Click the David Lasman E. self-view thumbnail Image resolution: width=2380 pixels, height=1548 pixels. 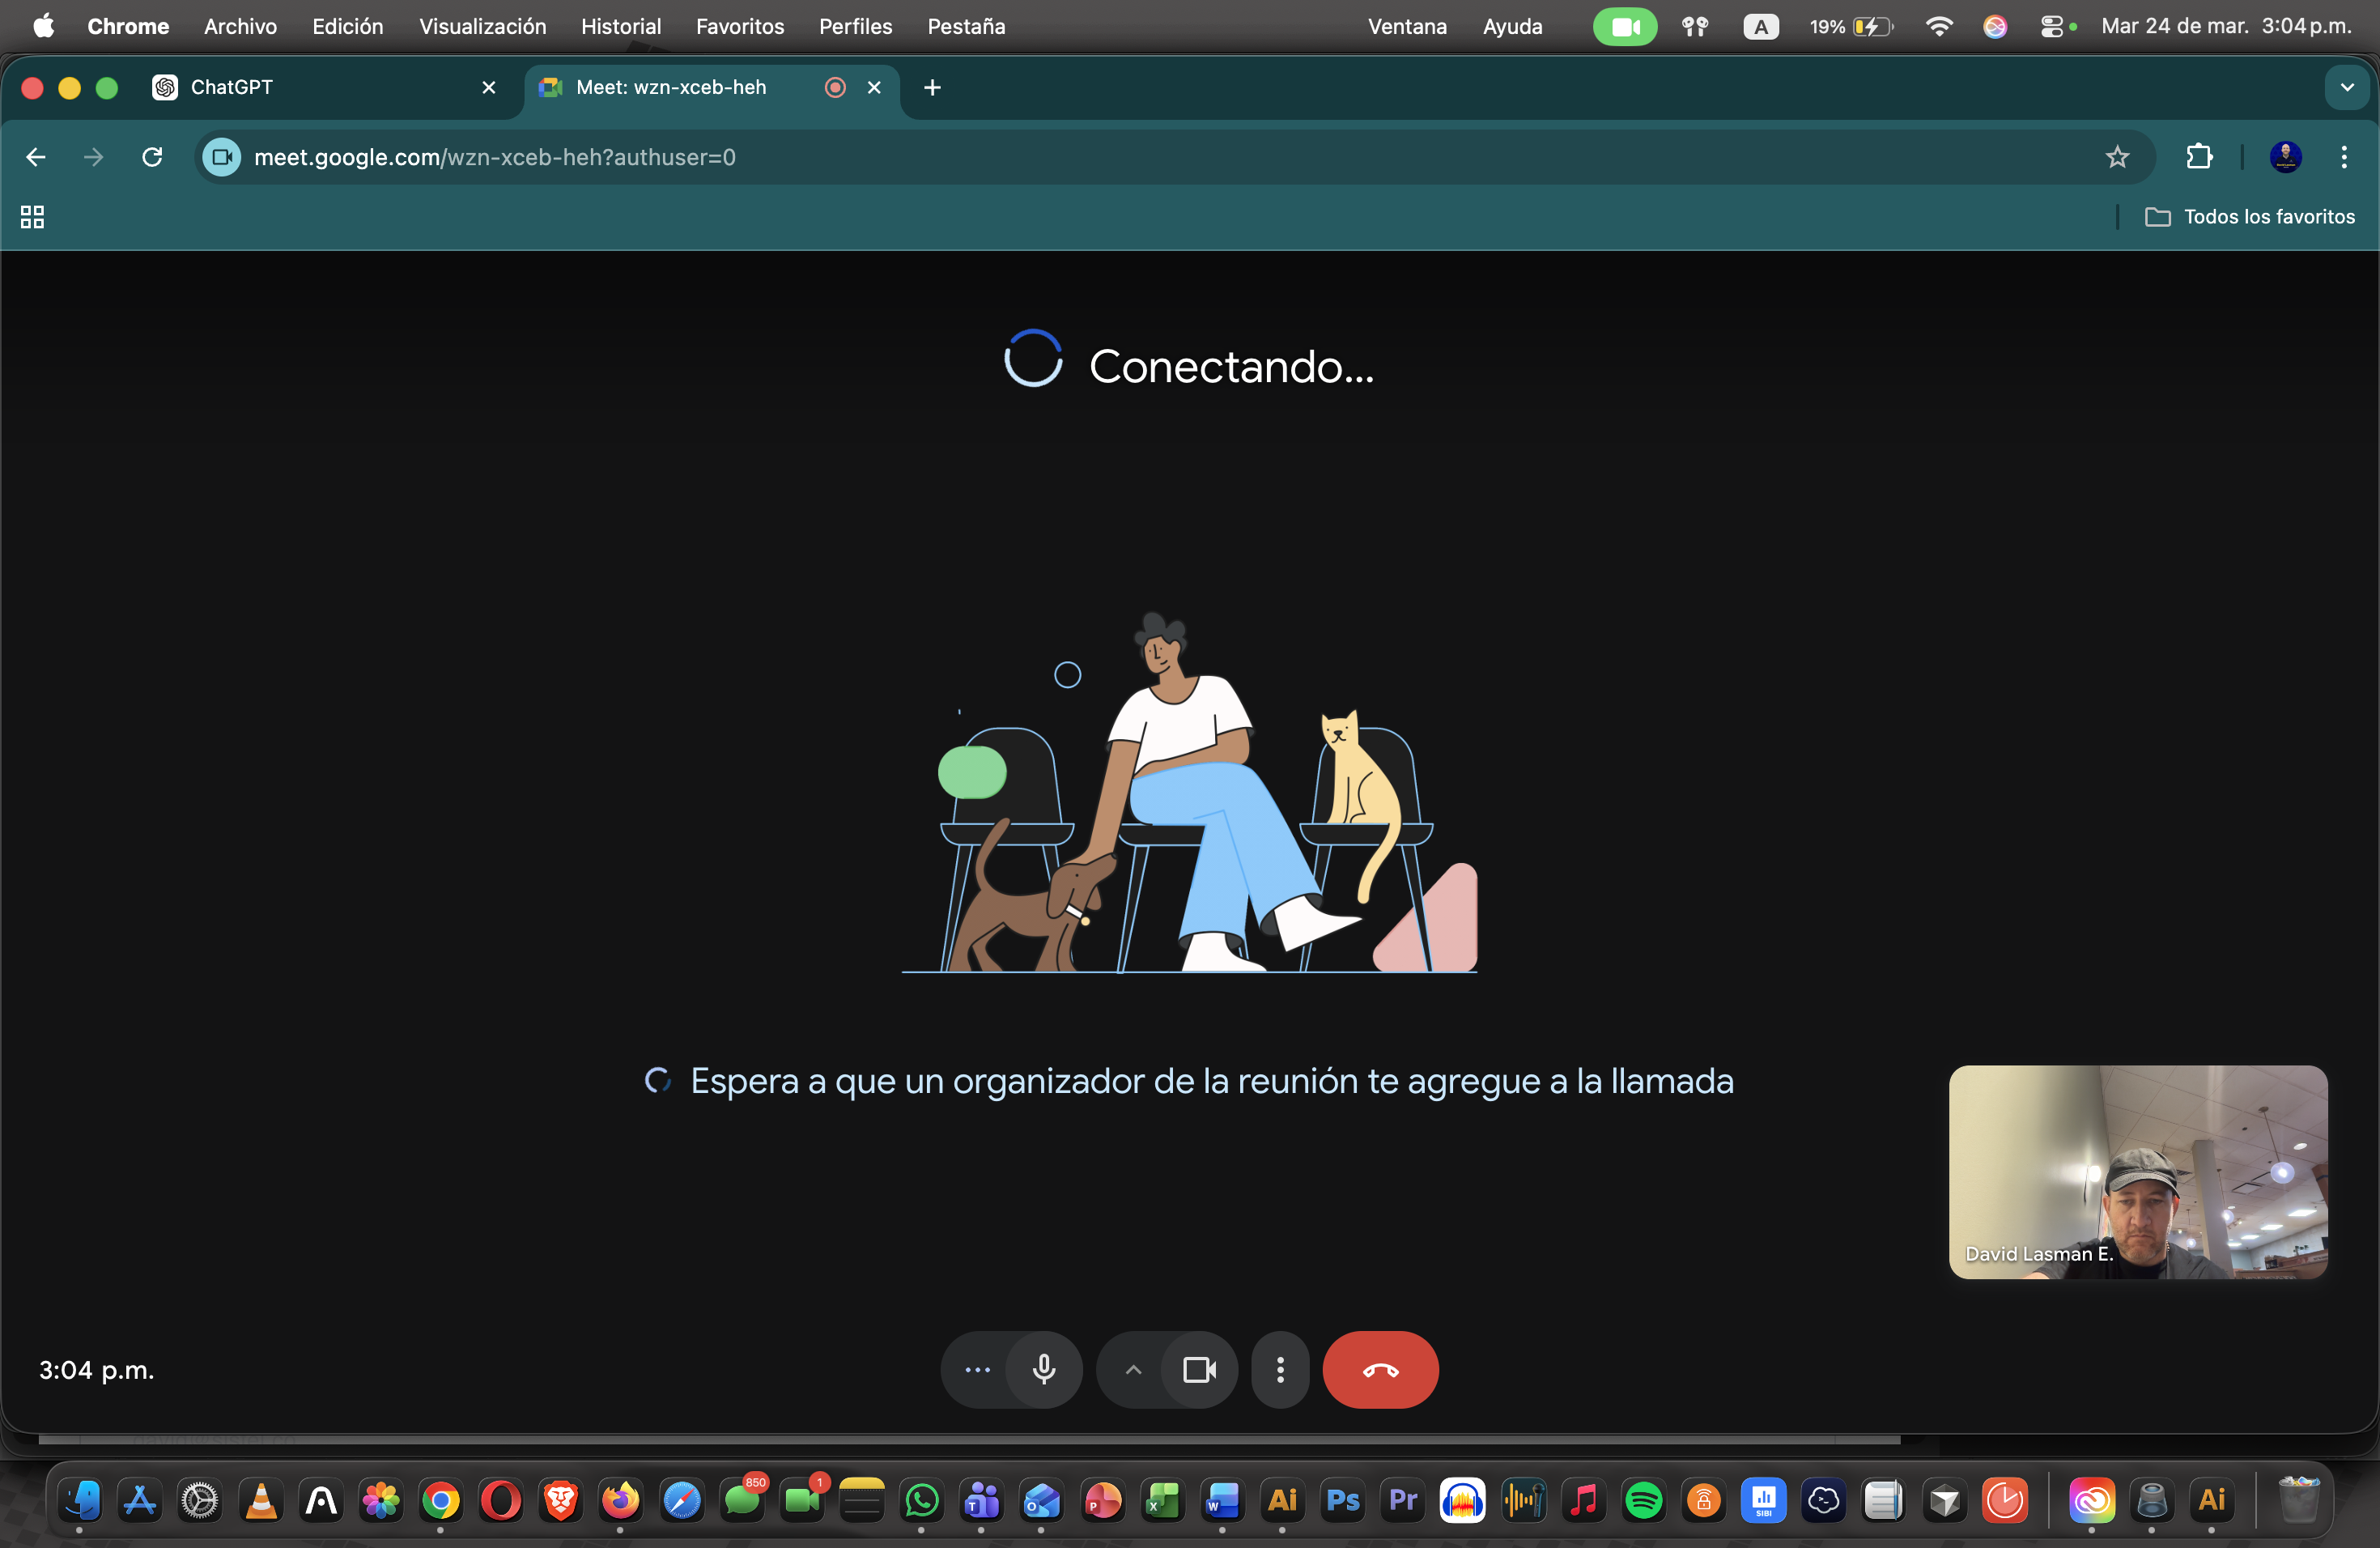(2138, 1171)
